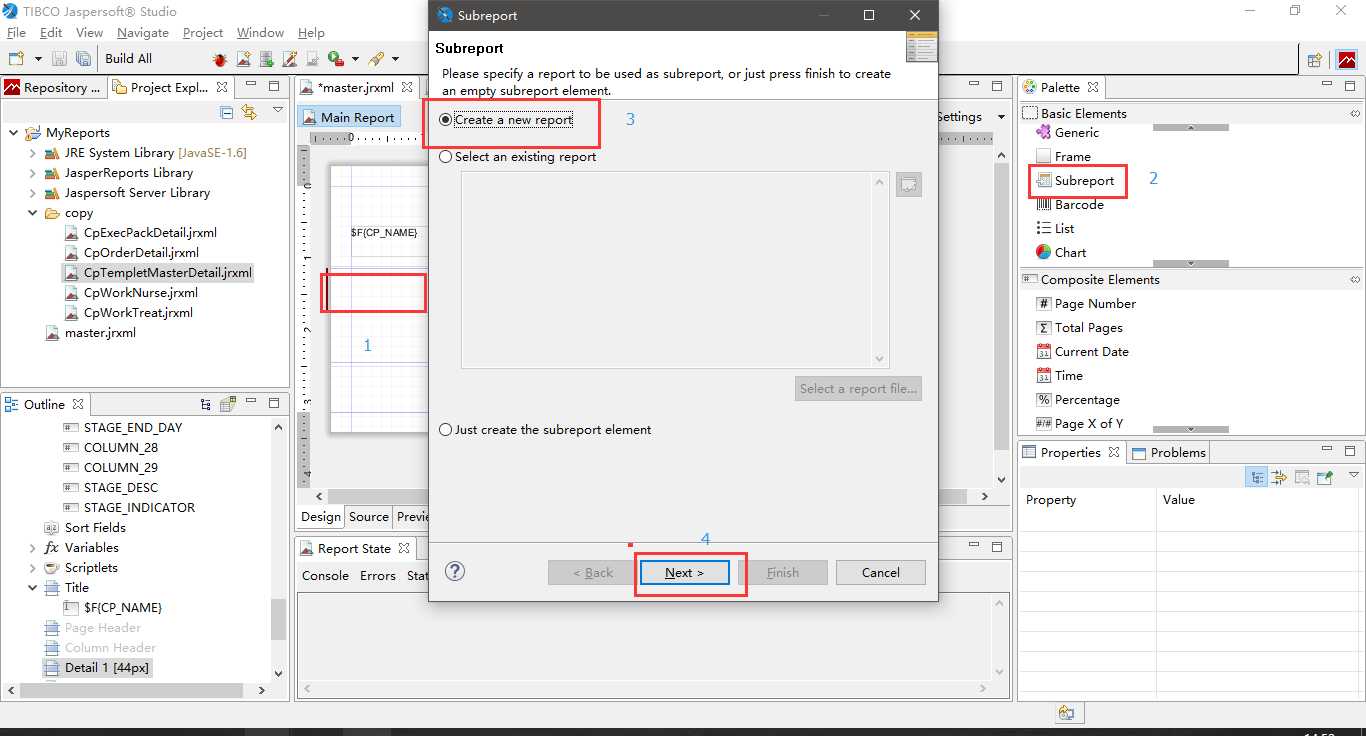Expand Variables in Outline
This screenshot has width=1366, height=736.
pyautogui.click(x=33, y=548)
